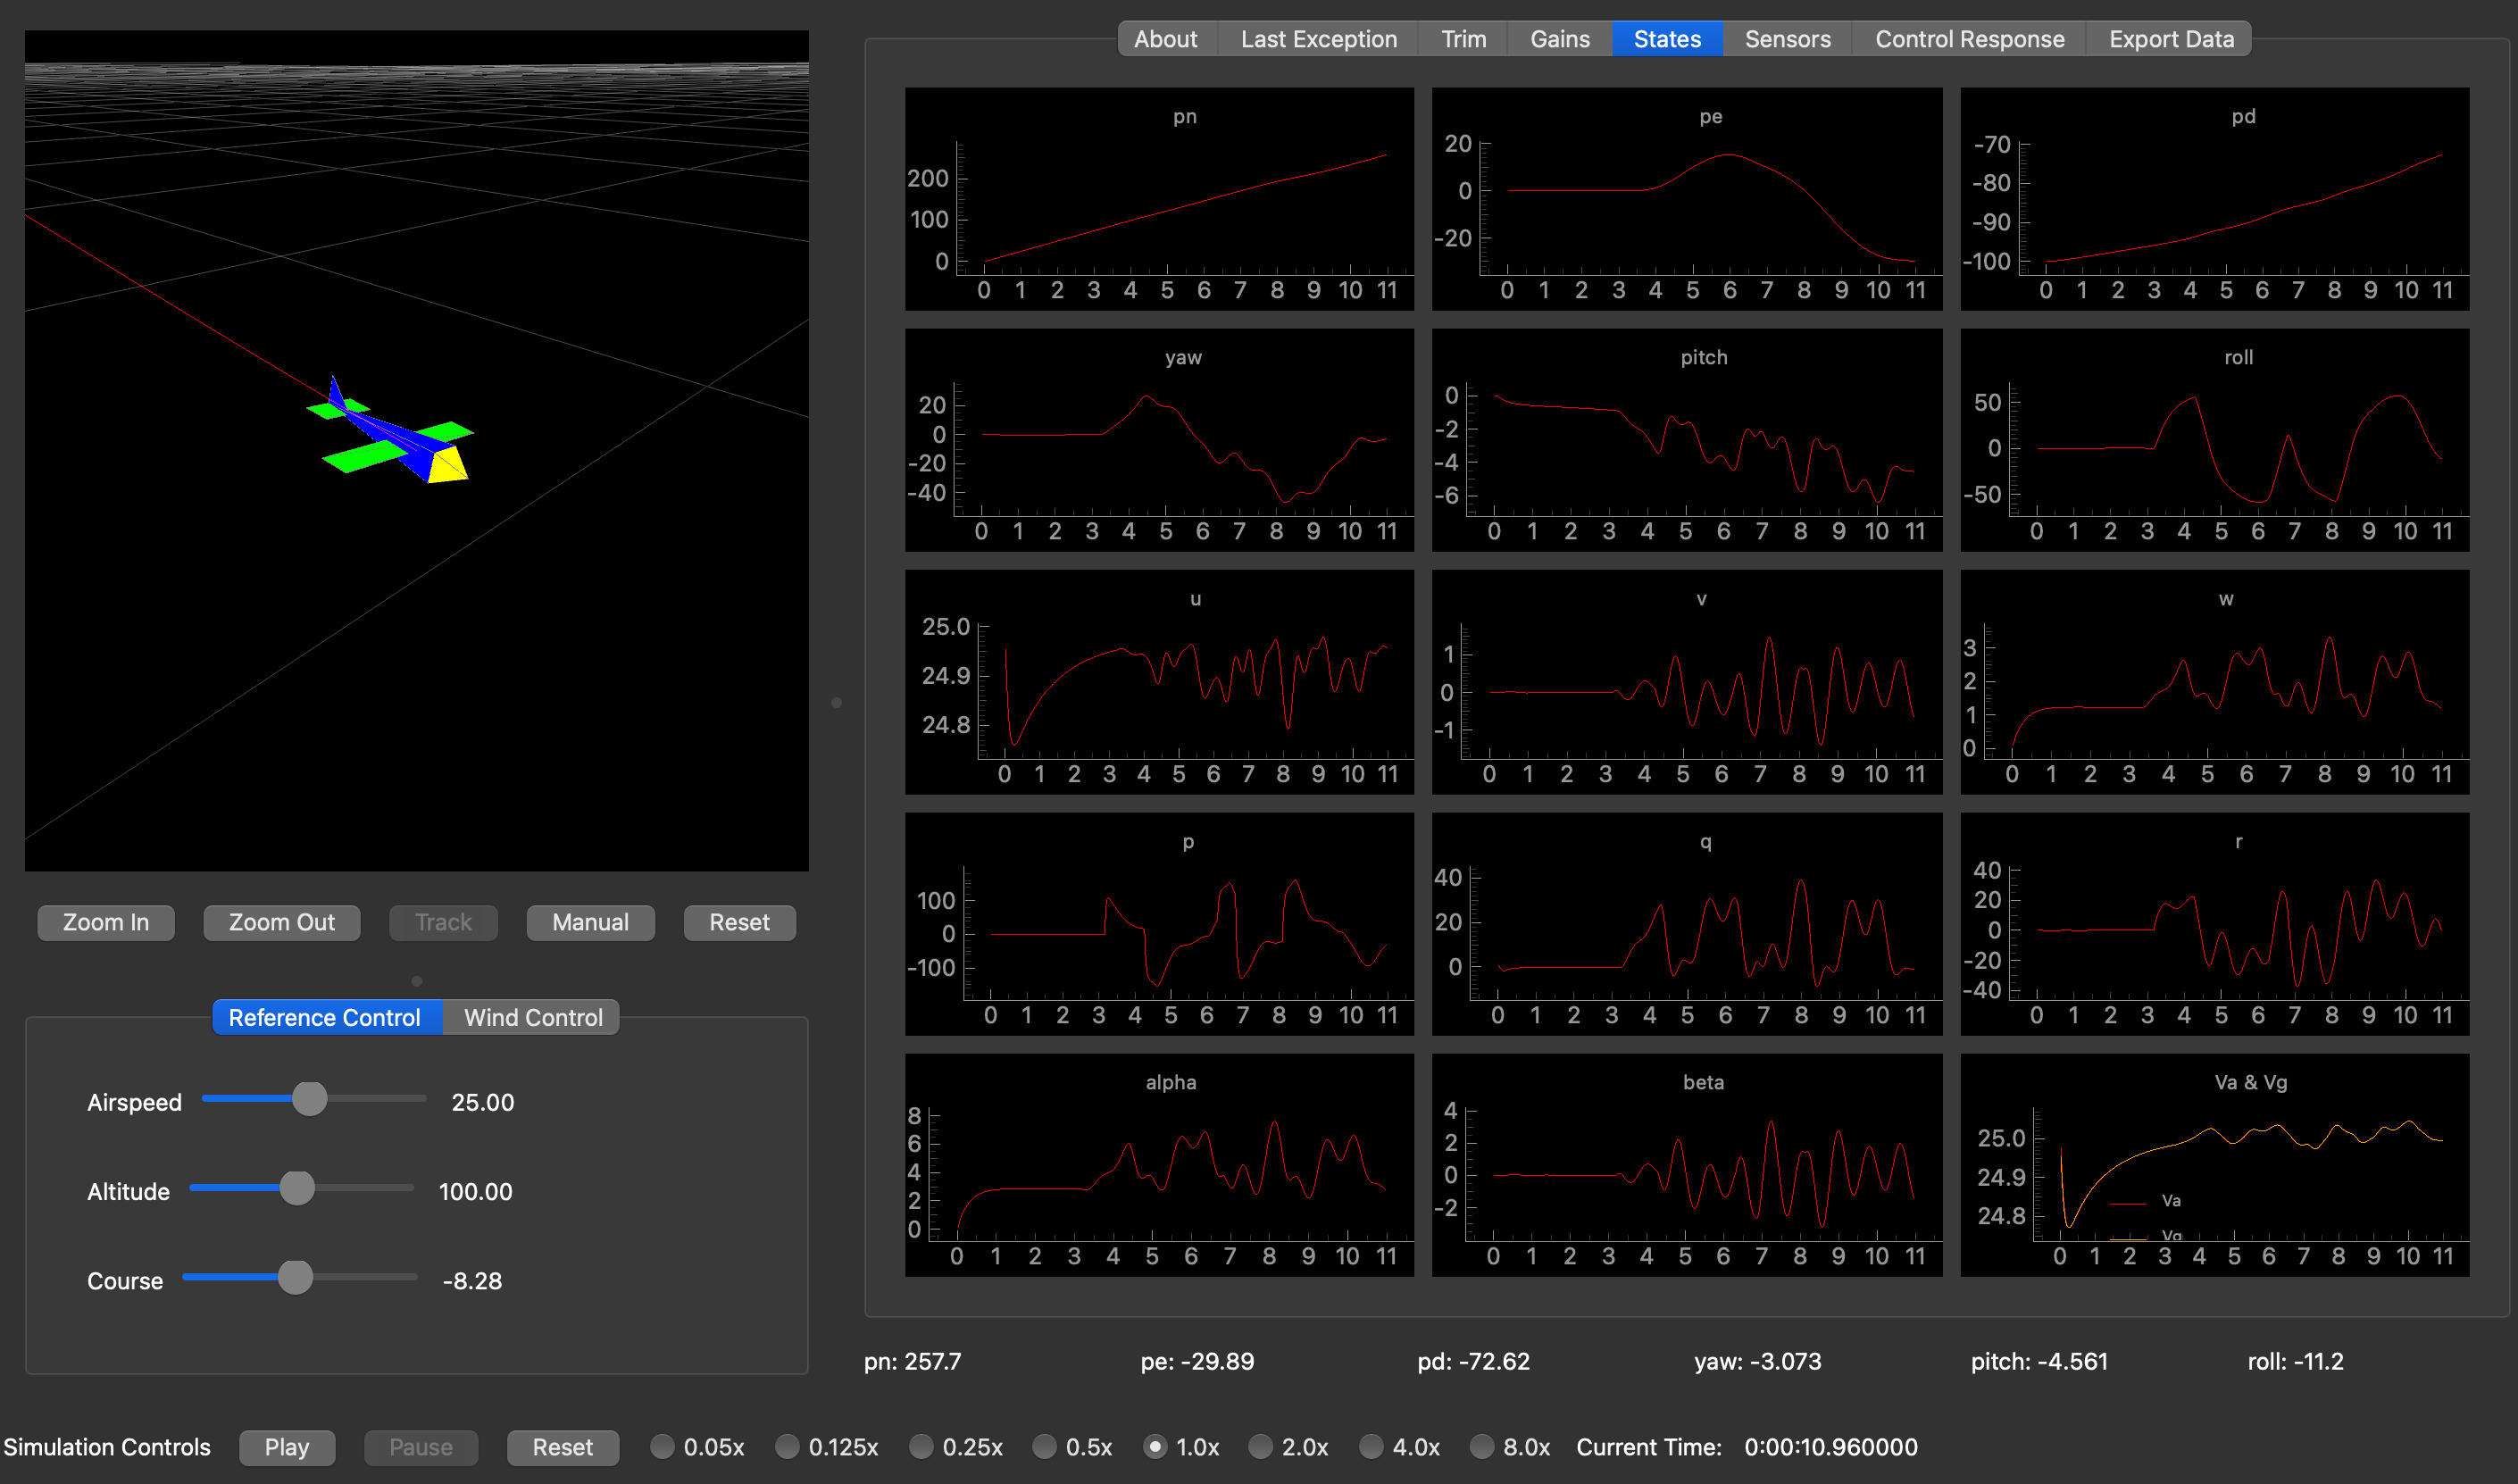The image size is (2518, 1484).
Task: Switch to the Sensors tab
Action: coord(1787,39)
